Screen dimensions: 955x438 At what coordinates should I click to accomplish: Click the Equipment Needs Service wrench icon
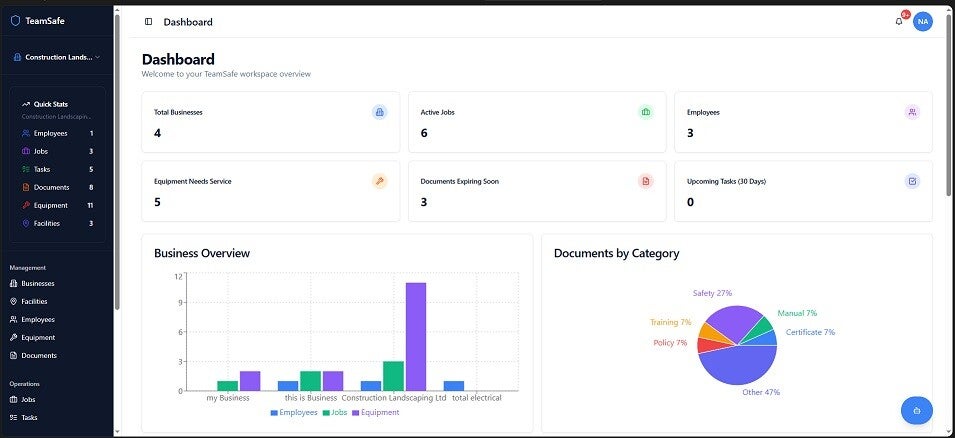pyautogui.click(x=379, y=181)
